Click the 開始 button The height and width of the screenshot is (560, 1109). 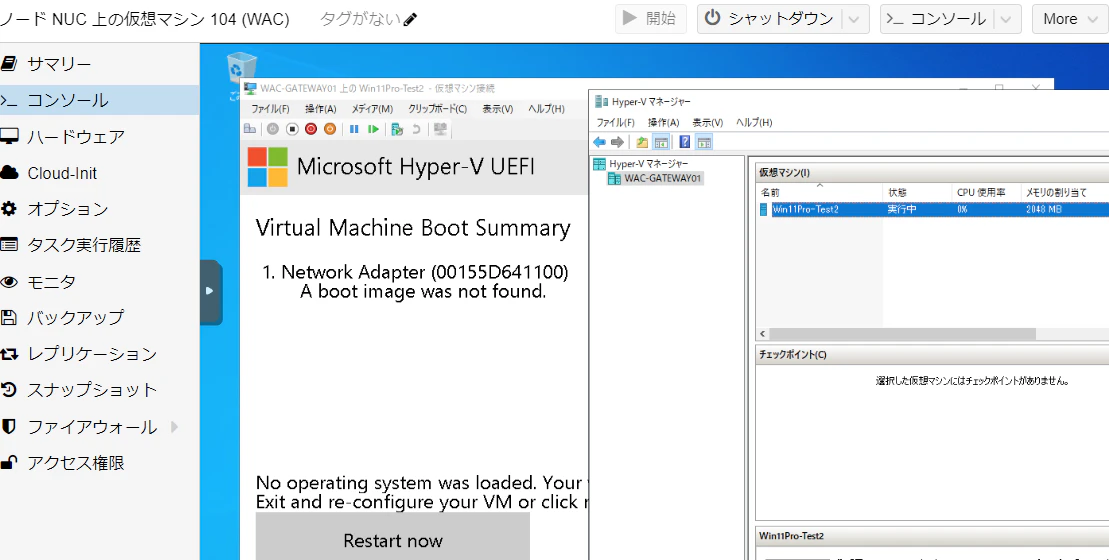(651, 19)
